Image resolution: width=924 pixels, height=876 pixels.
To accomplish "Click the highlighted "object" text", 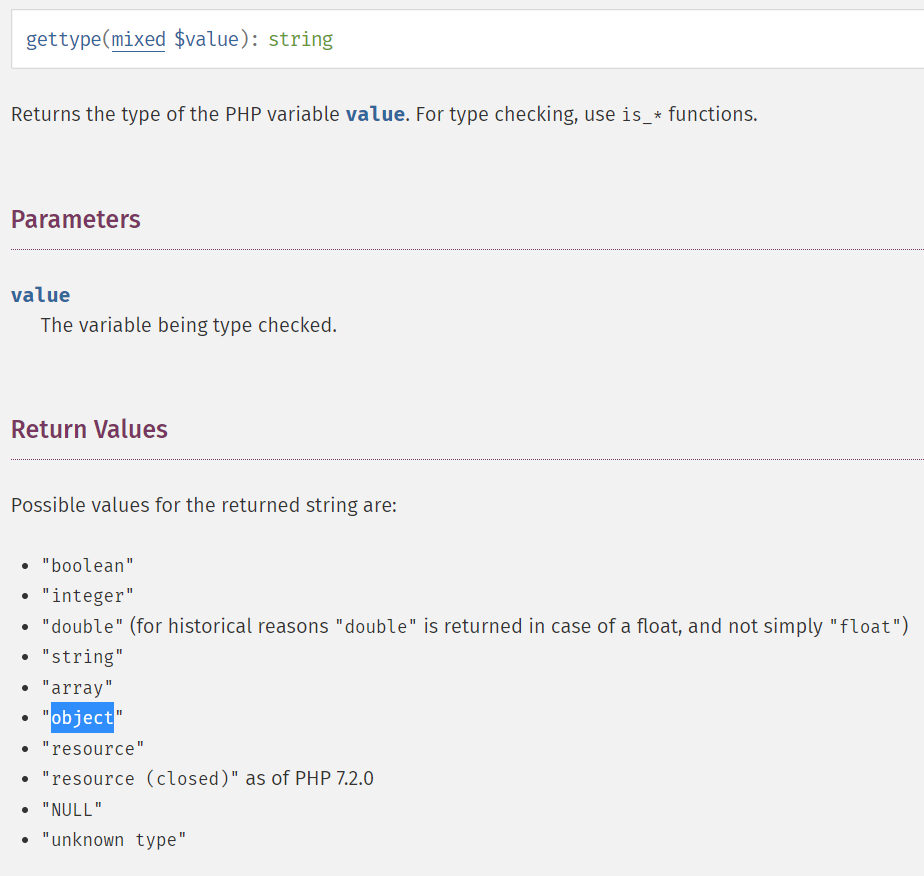I will point(82,718).
